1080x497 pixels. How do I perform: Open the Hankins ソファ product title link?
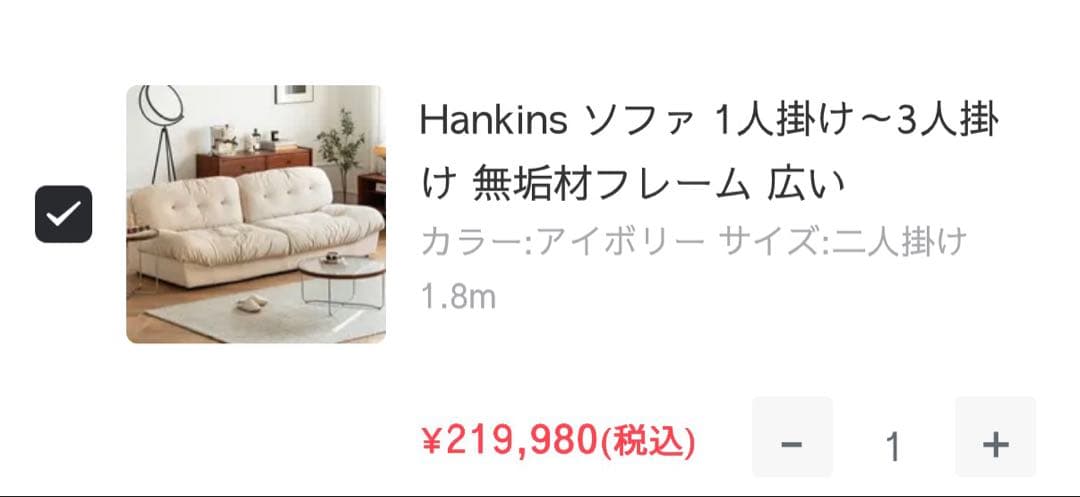[x=709, y=151]
